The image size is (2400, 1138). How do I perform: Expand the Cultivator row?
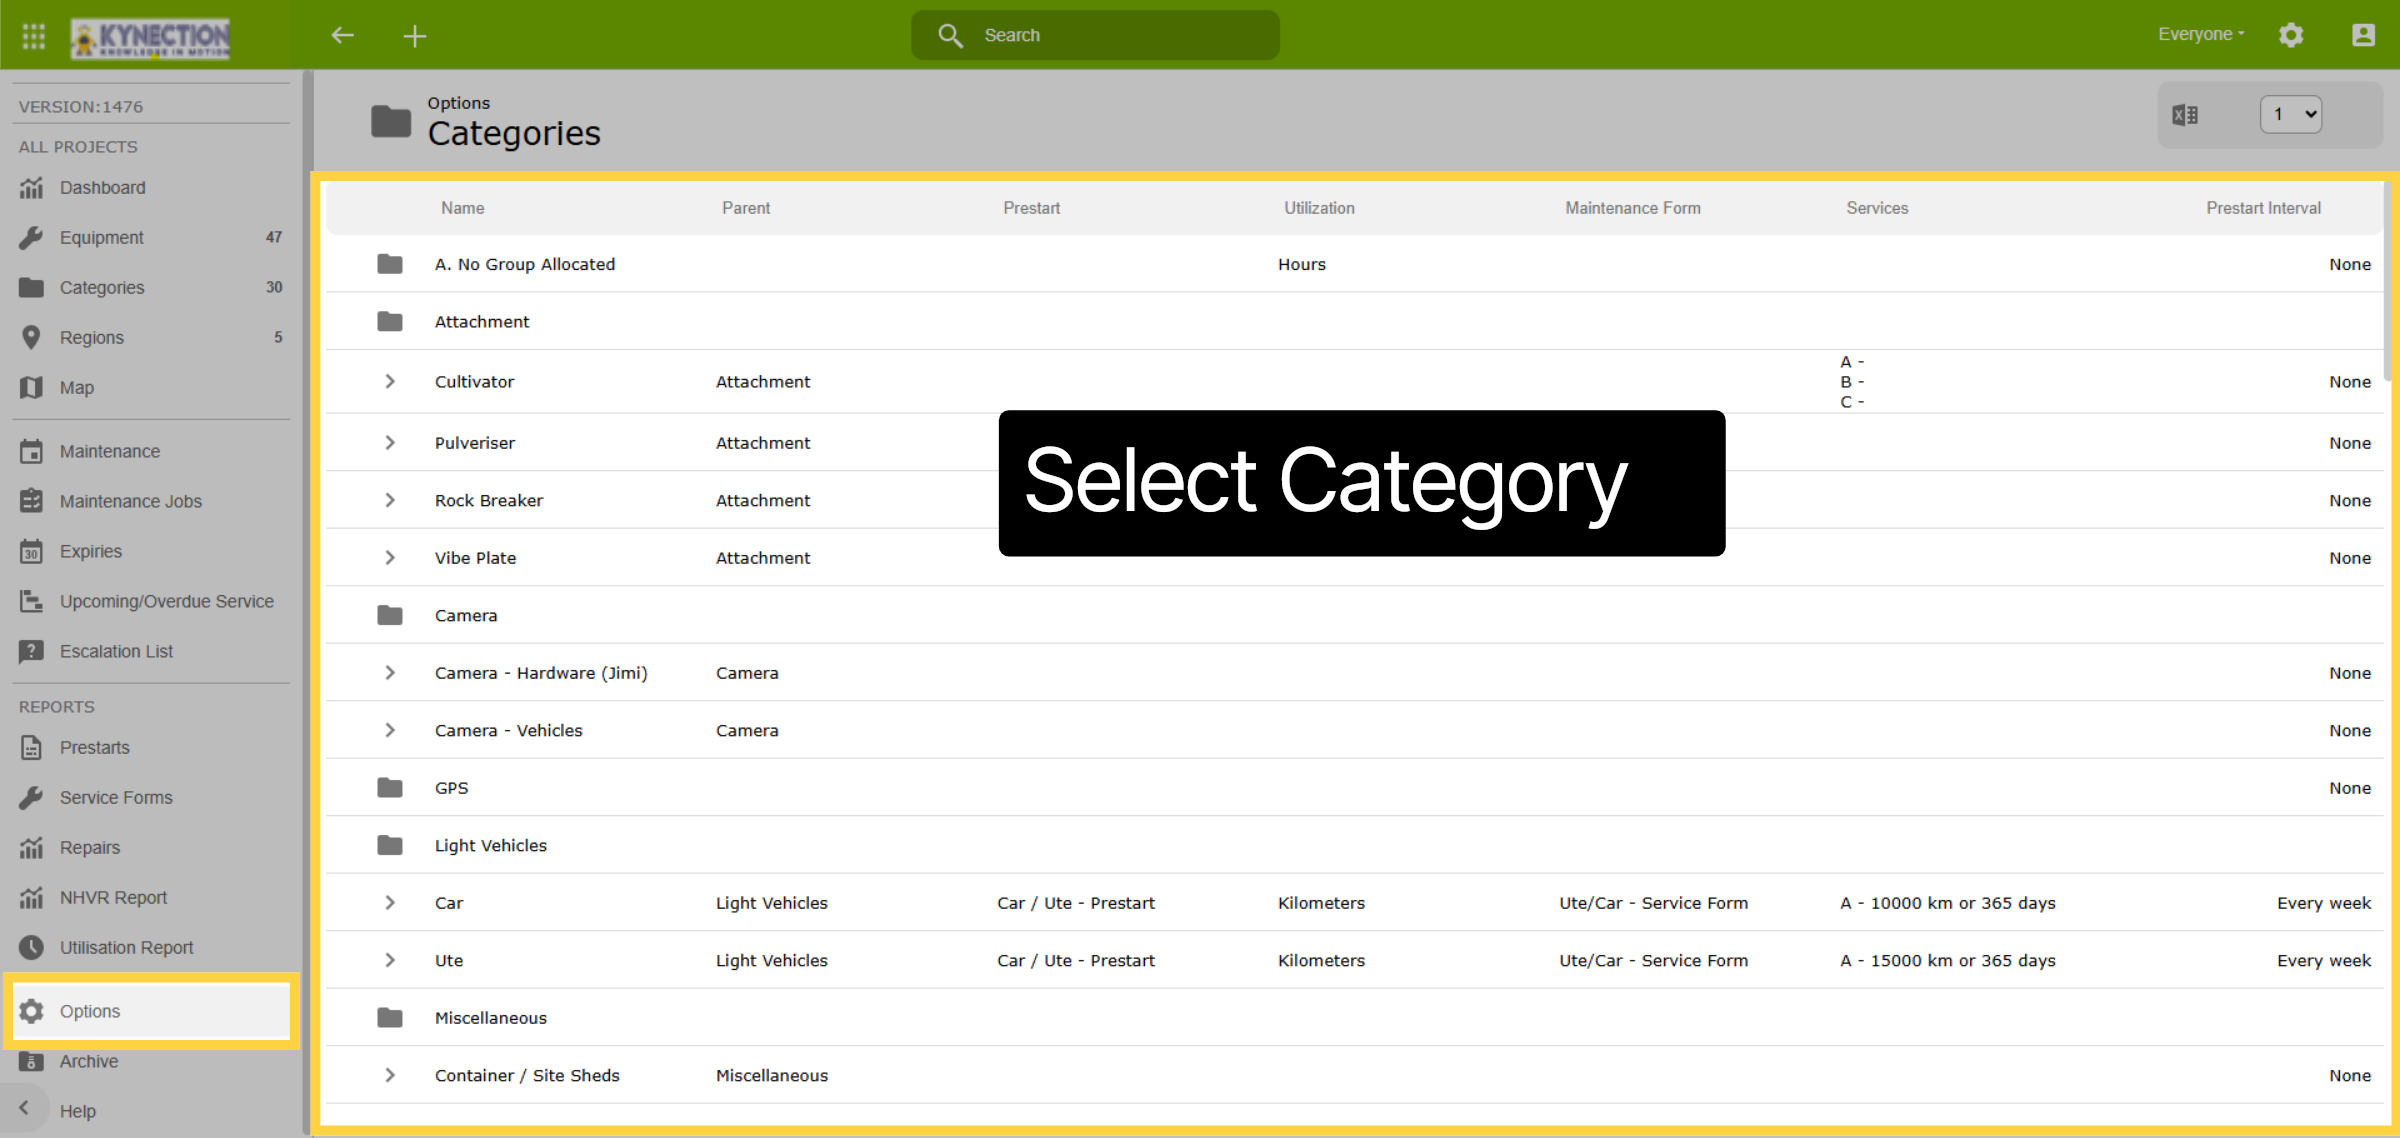click(x=390, y=382)
